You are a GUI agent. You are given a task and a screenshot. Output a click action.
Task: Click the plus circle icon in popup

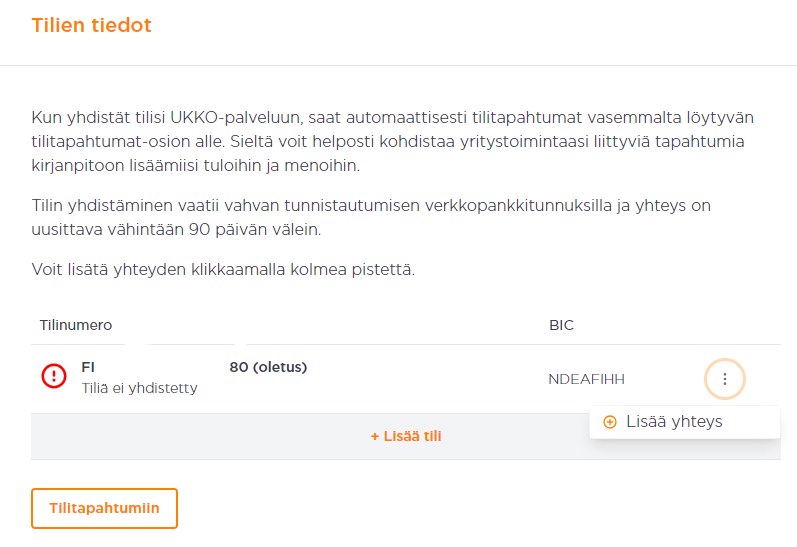pyautogui.click(x=609, y=422)
